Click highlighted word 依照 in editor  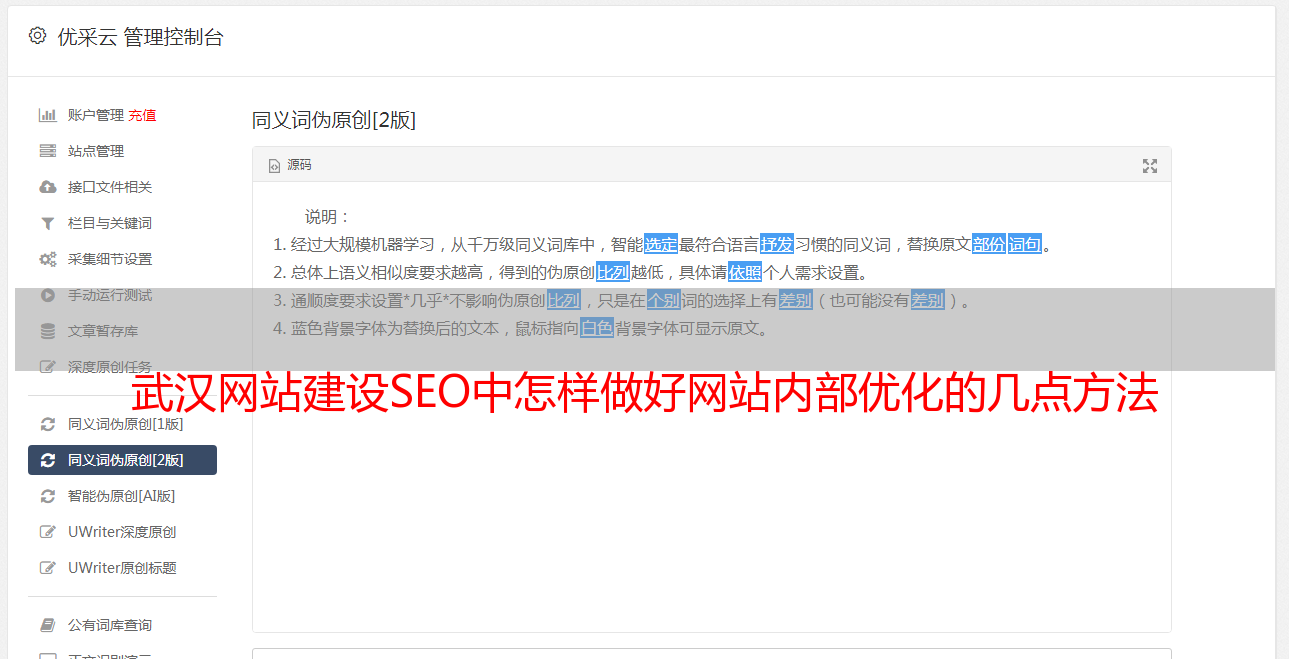click(x=745, y=272)
